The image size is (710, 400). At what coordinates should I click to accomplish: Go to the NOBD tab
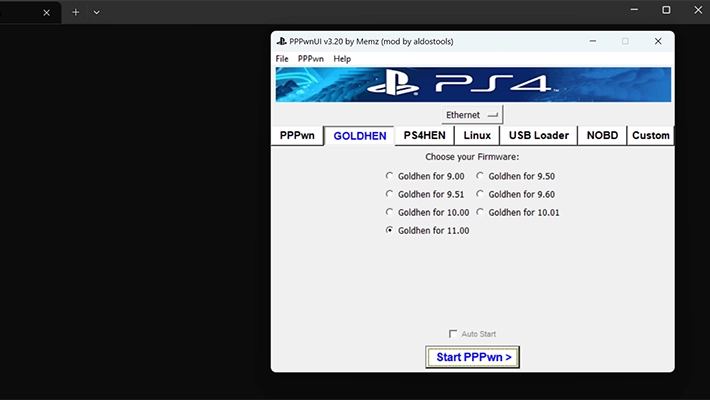[x=602, y=135]
